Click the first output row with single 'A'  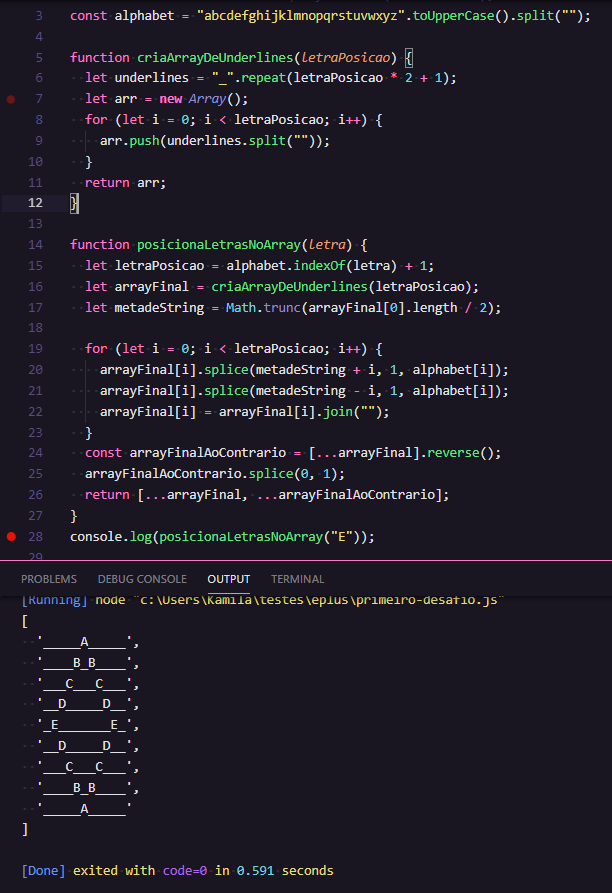[x=88, y=642]
